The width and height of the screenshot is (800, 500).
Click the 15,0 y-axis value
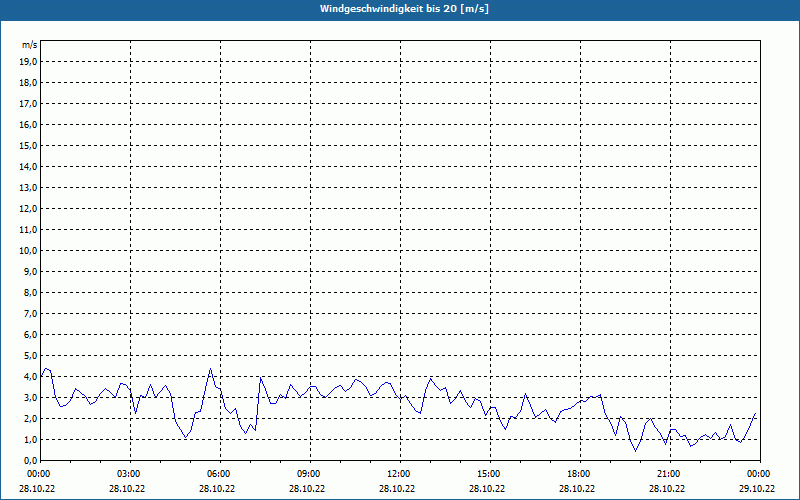tap(28, 145)
